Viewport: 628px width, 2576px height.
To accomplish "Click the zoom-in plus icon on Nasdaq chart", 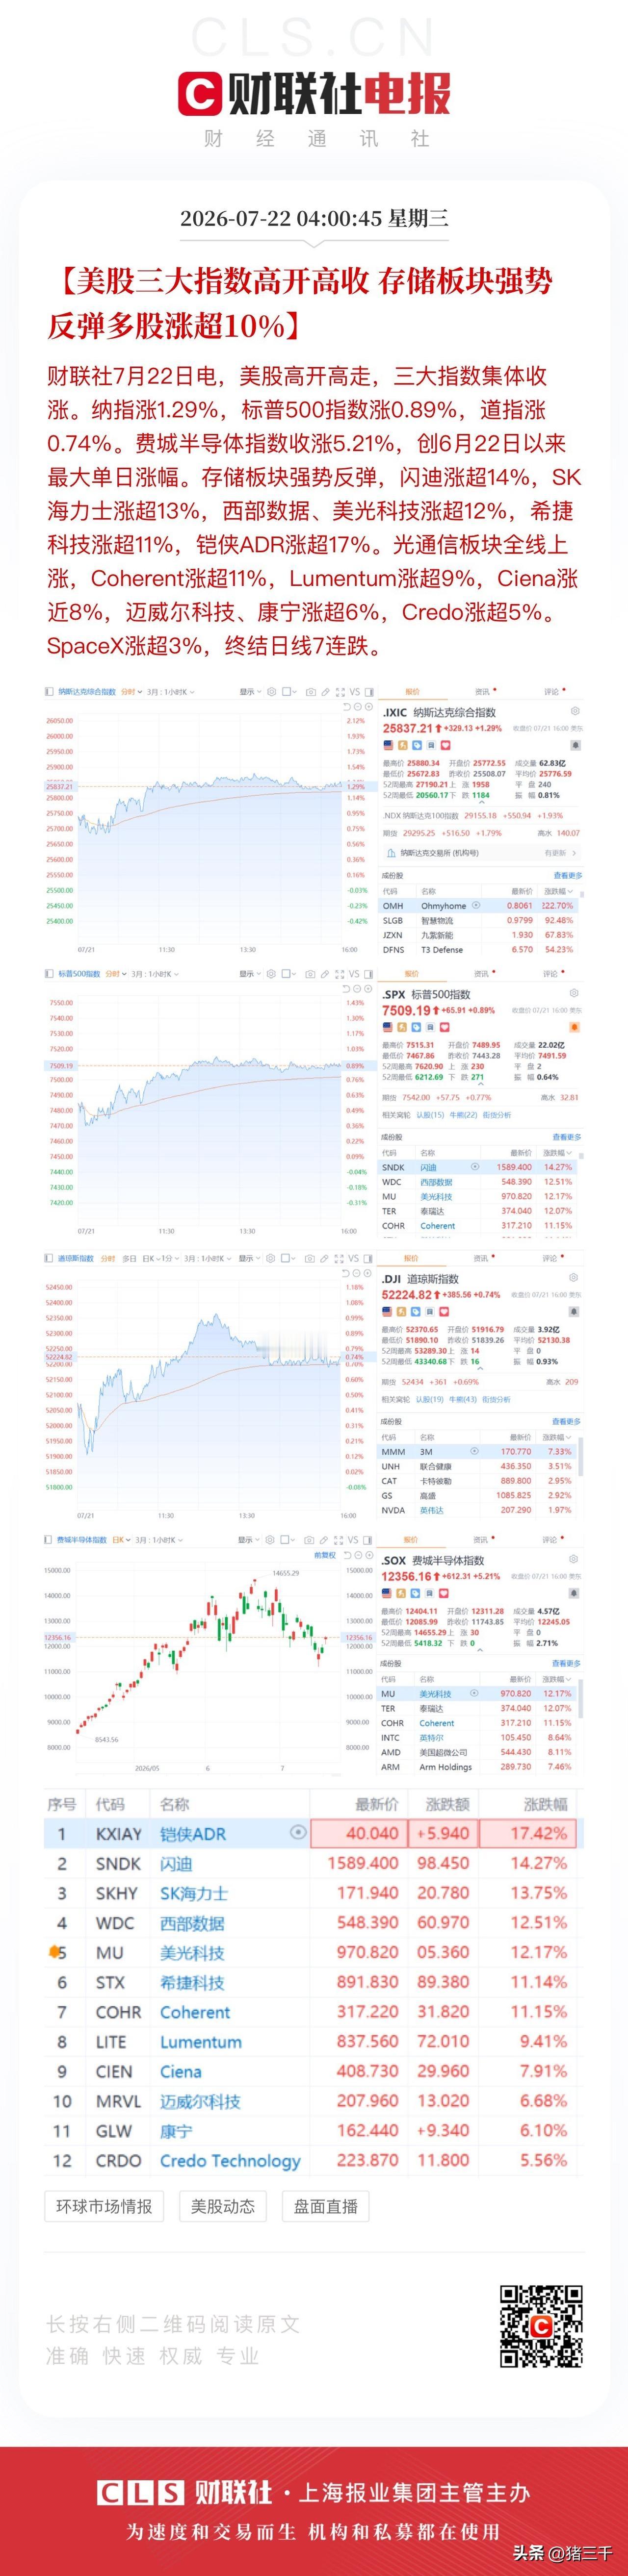I will [369, 706].
